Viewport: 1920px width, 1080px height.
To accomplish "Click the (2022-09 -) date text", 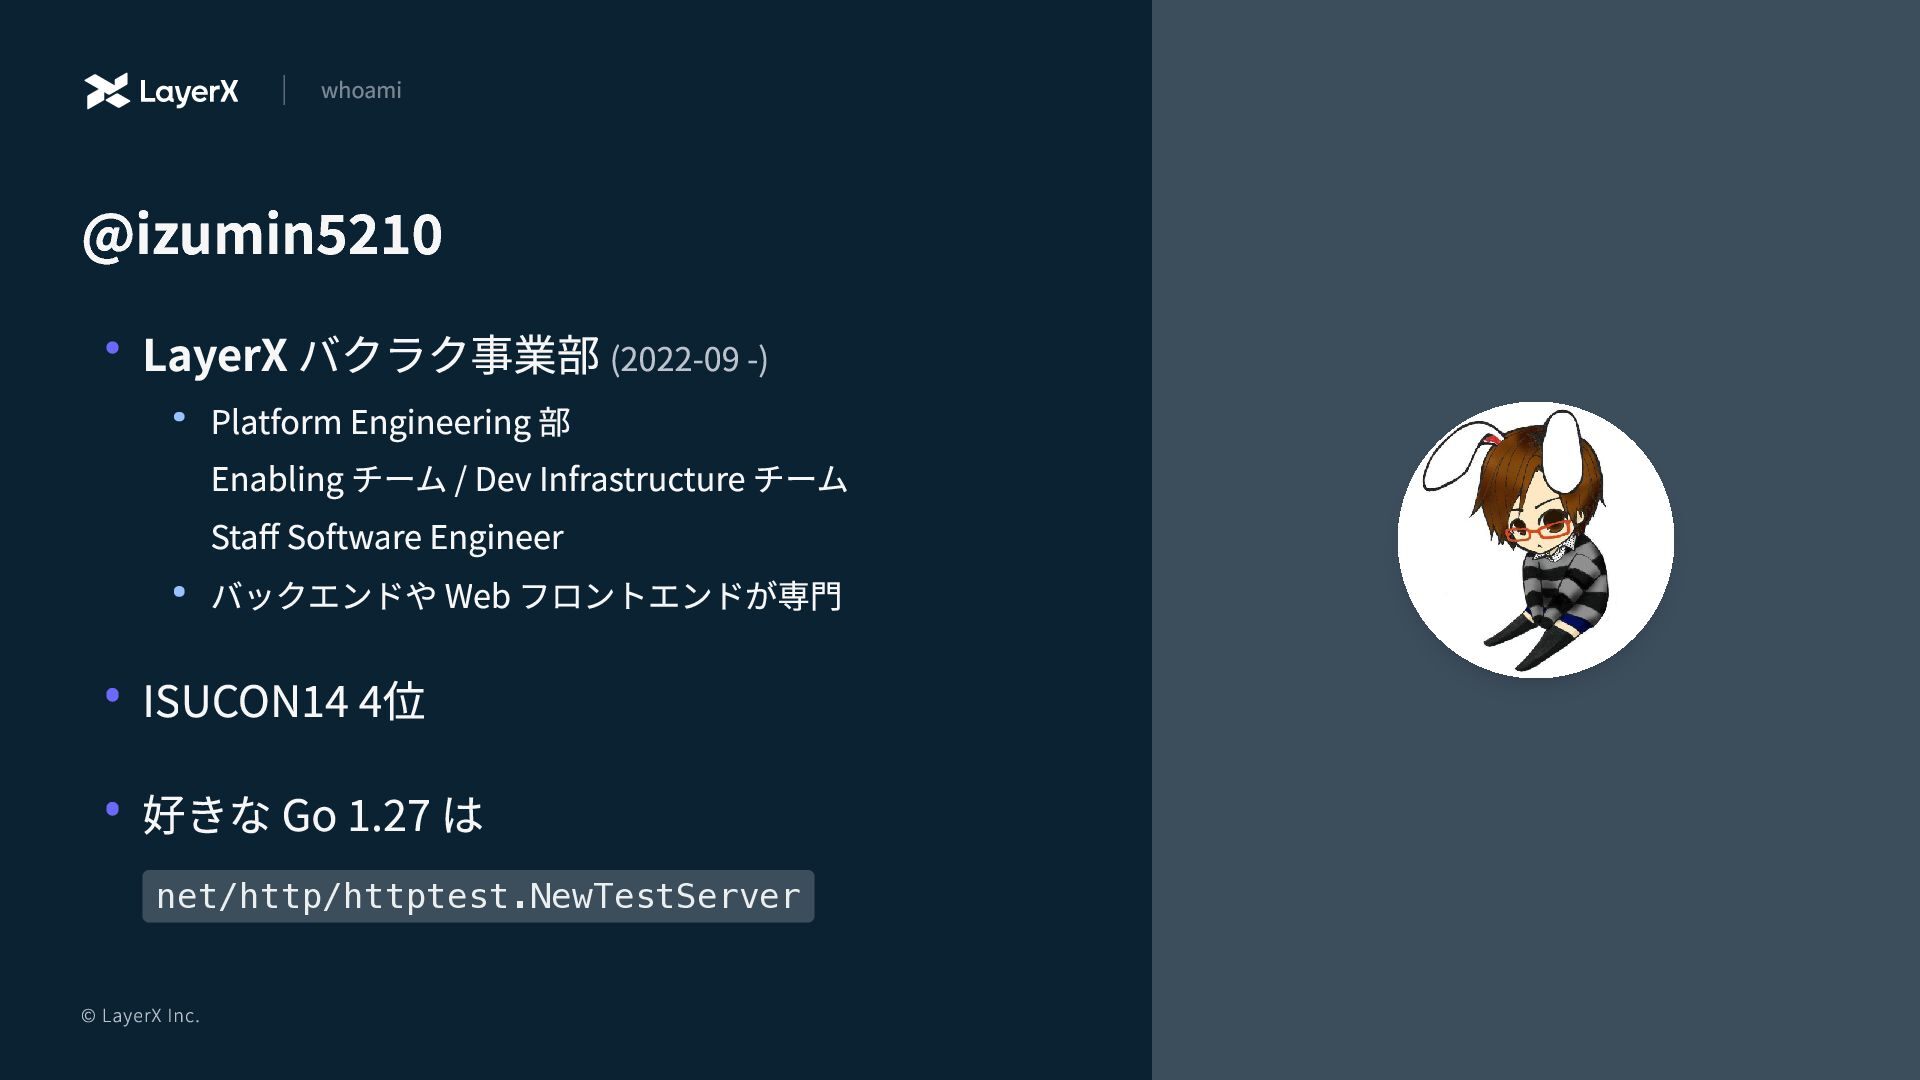I will click(689, 359).
